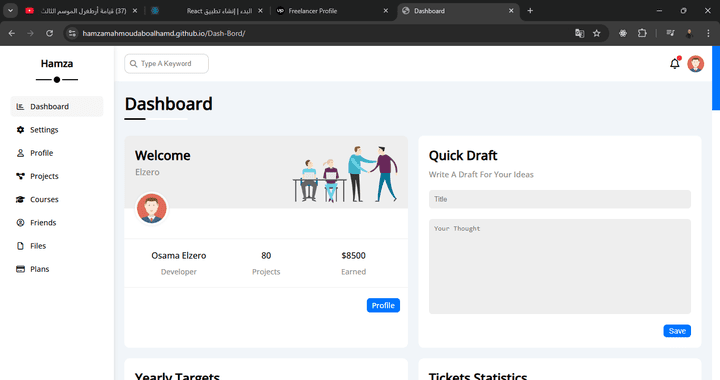Click the translate page icon

click(579, 33)
